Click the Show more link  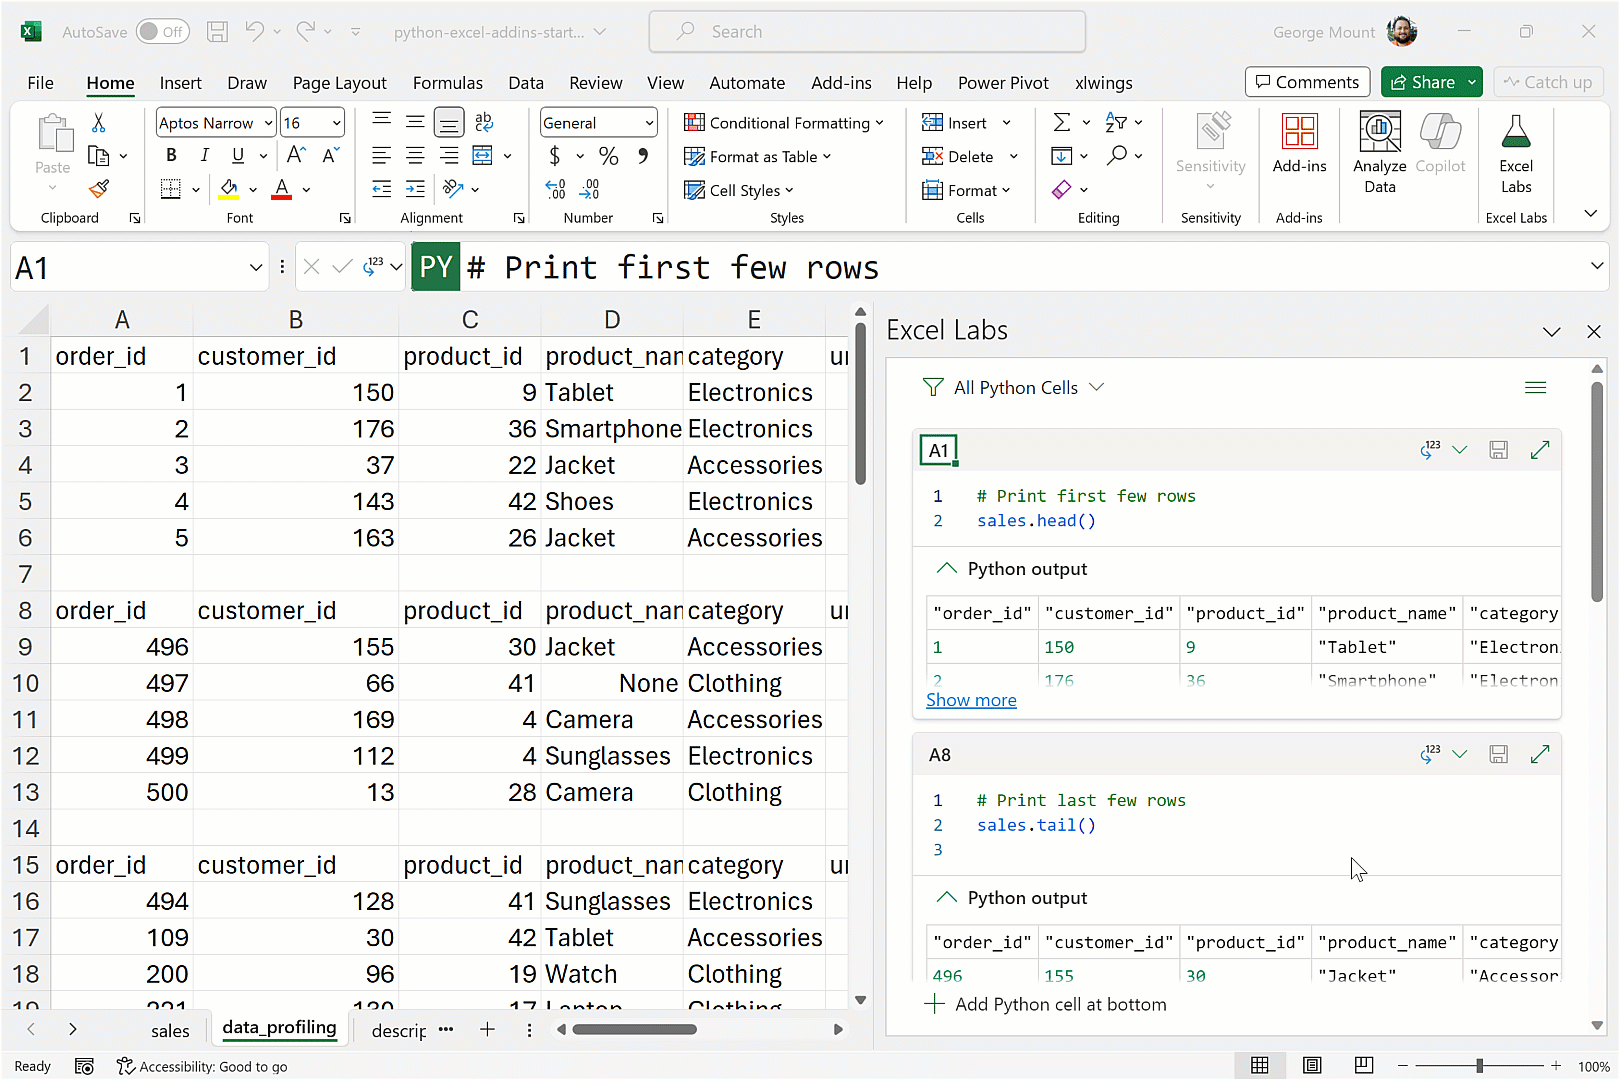(x=971, y=700)
